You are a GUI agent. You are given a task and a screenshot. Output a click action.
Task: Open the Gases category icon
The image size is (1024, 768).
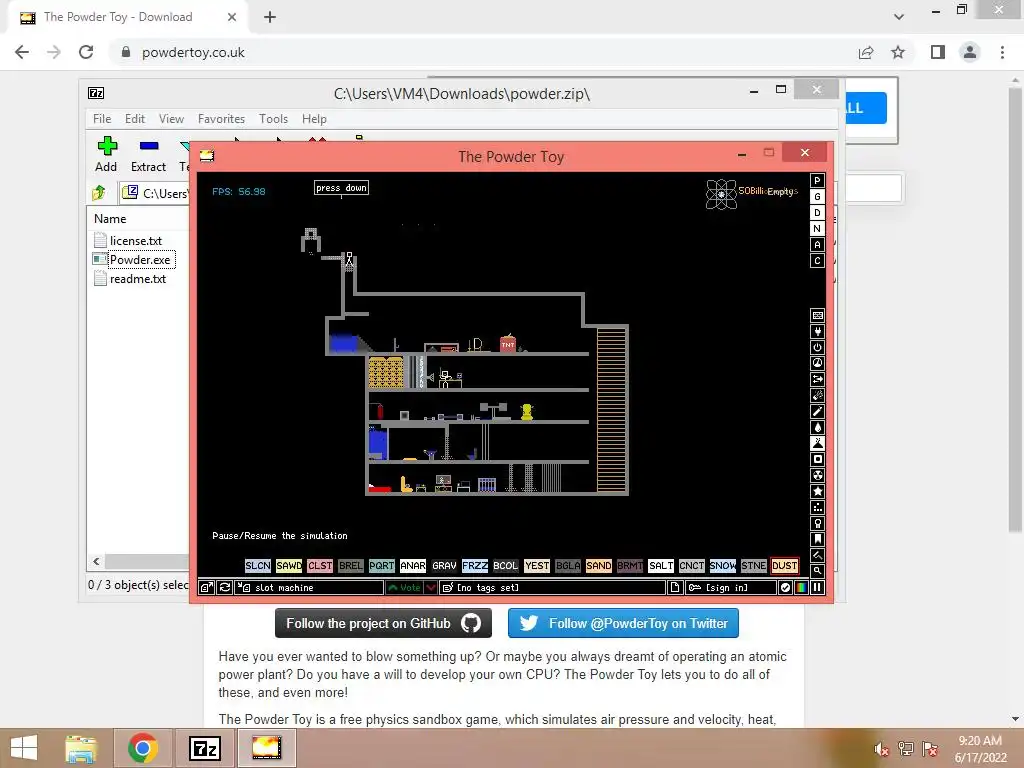pos(817,411)
